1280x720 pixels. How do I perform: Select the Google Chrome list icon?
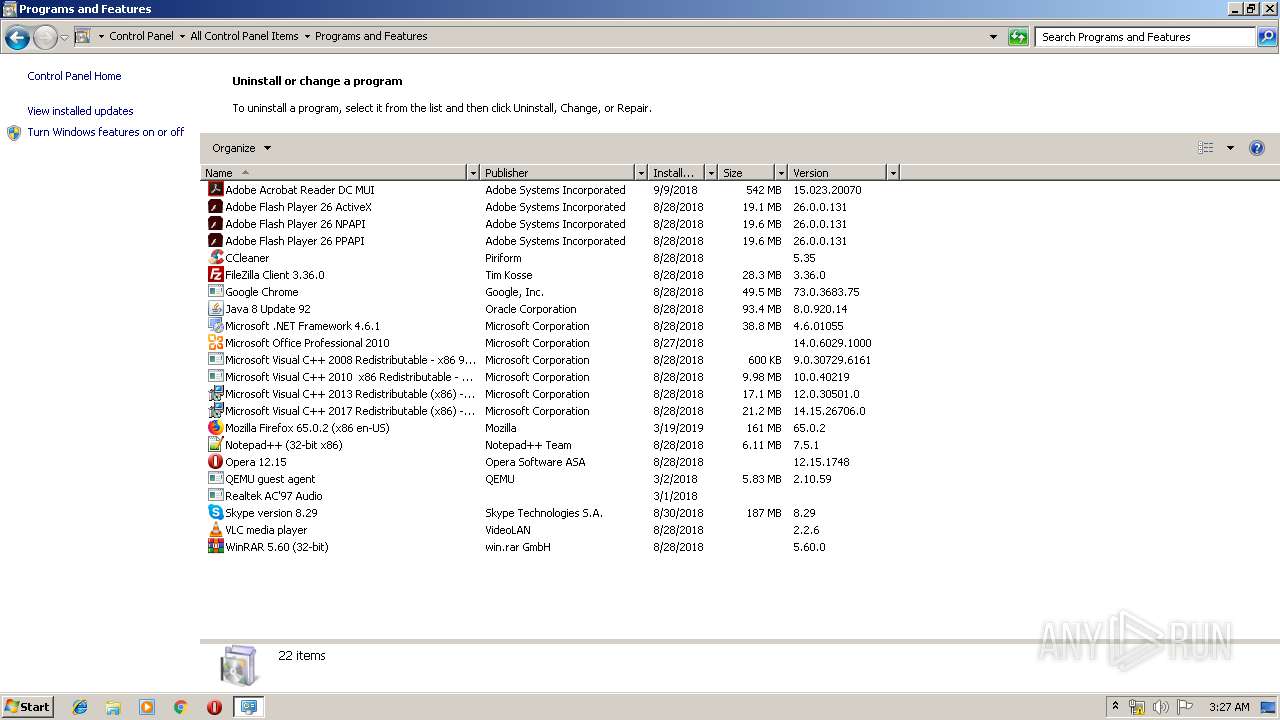coord(215,291)
